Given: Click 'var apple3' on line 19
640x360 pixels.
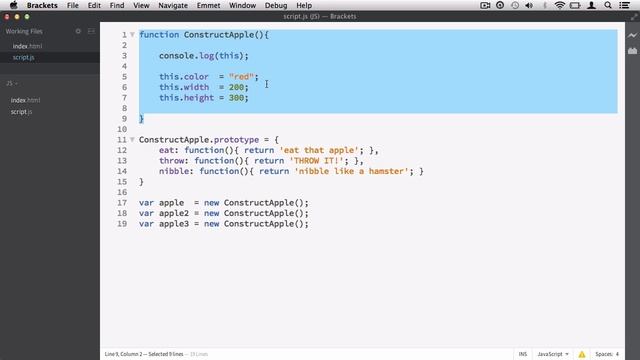Looking at the screenshot, I should pos(164,224).
